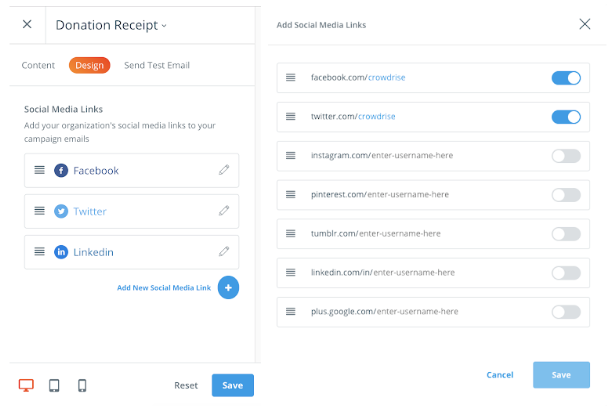Image resolution: width=613 pixels, height=414 pixels.
Task: Edit the Facebook link with pencil icon
Action: 224,170
